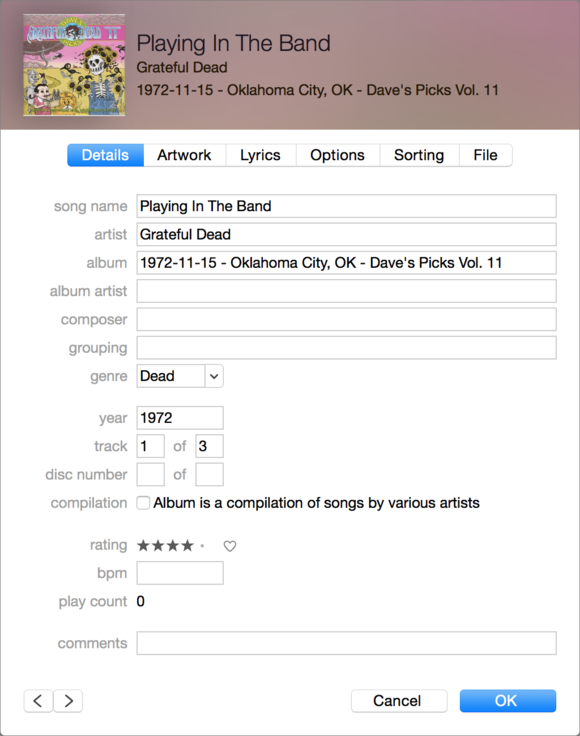
Task: Switch to the Artwork tab
Action: (x=184, y=155)
